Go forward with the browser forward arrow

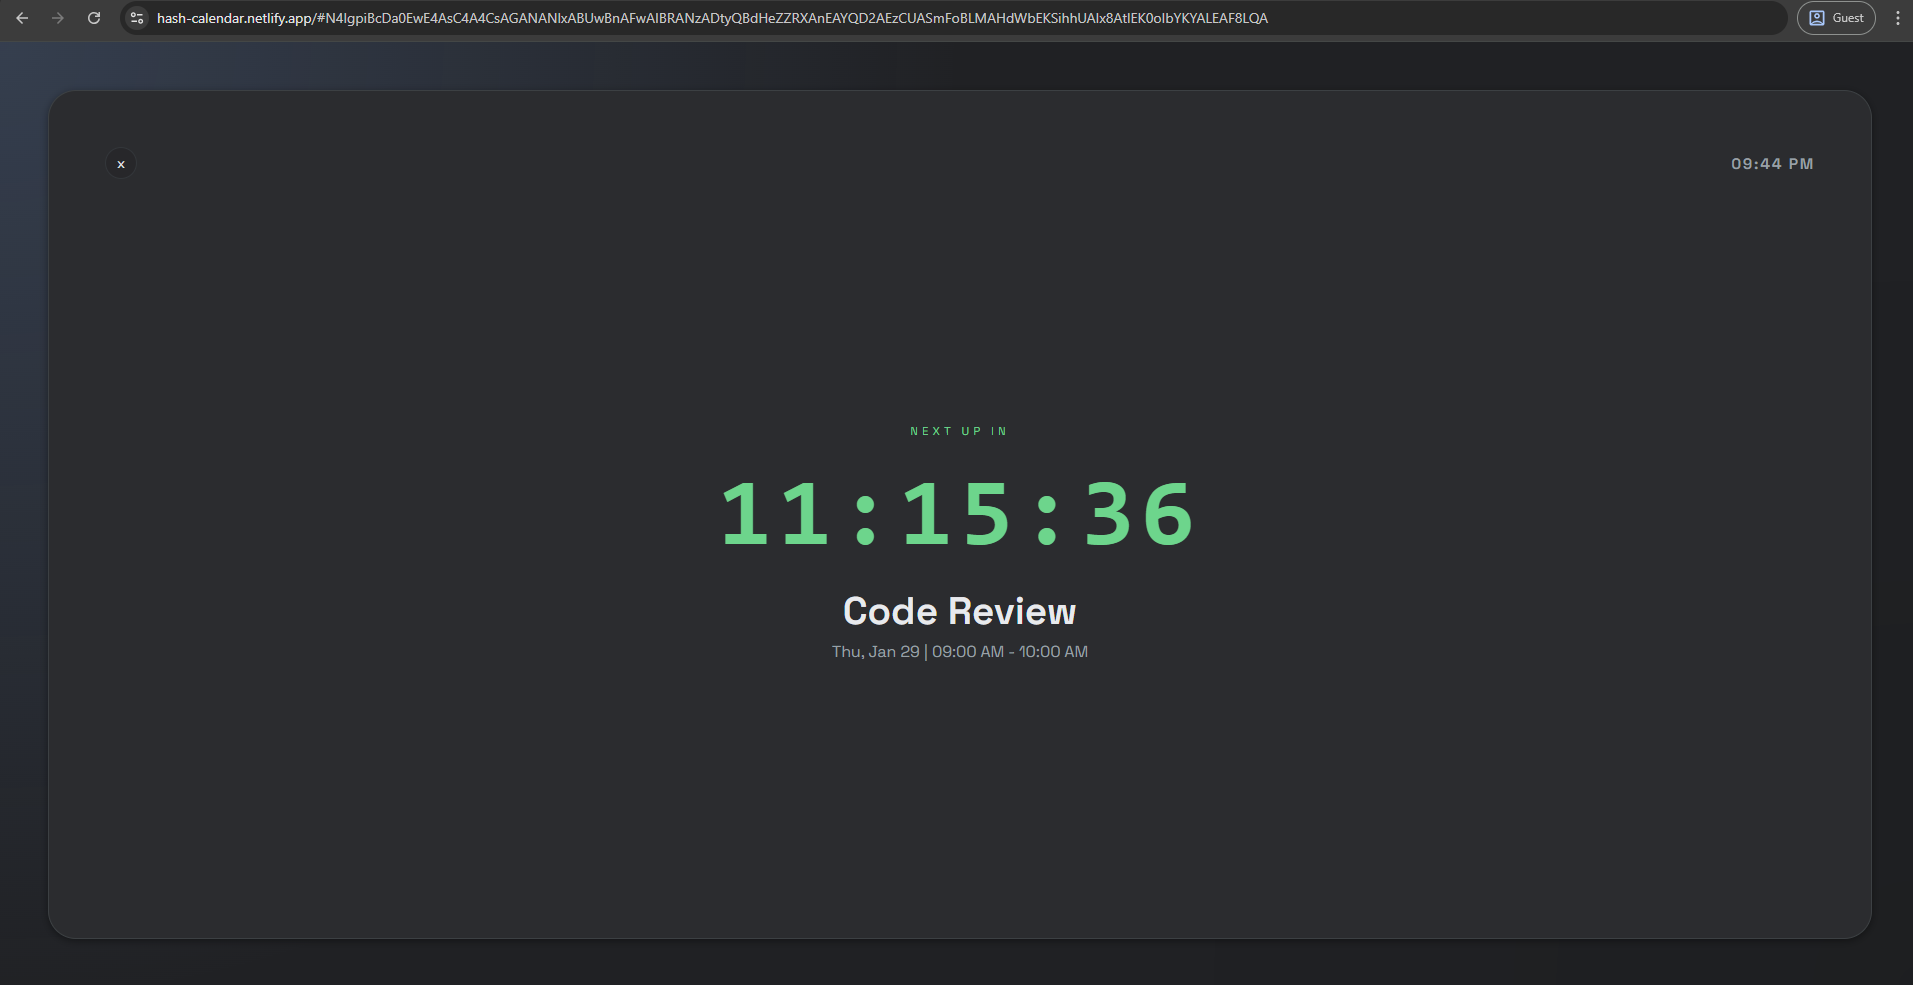58,18
